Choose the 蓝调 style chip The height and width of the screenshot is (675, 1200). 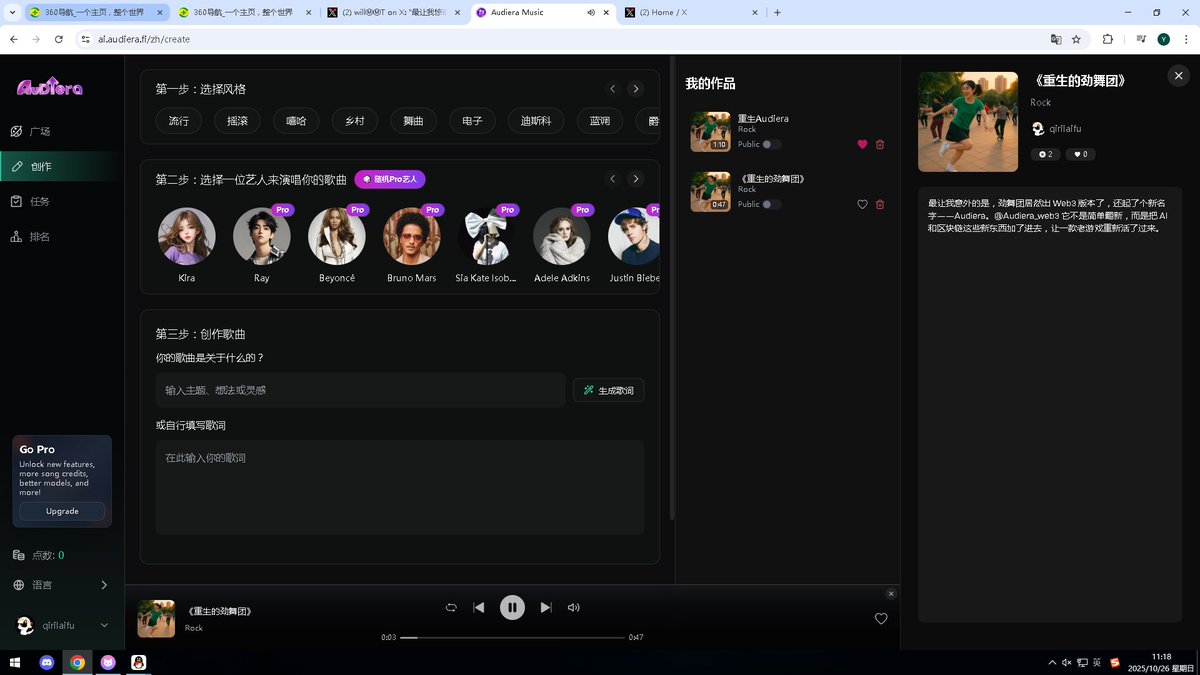(x=600, y=121)
